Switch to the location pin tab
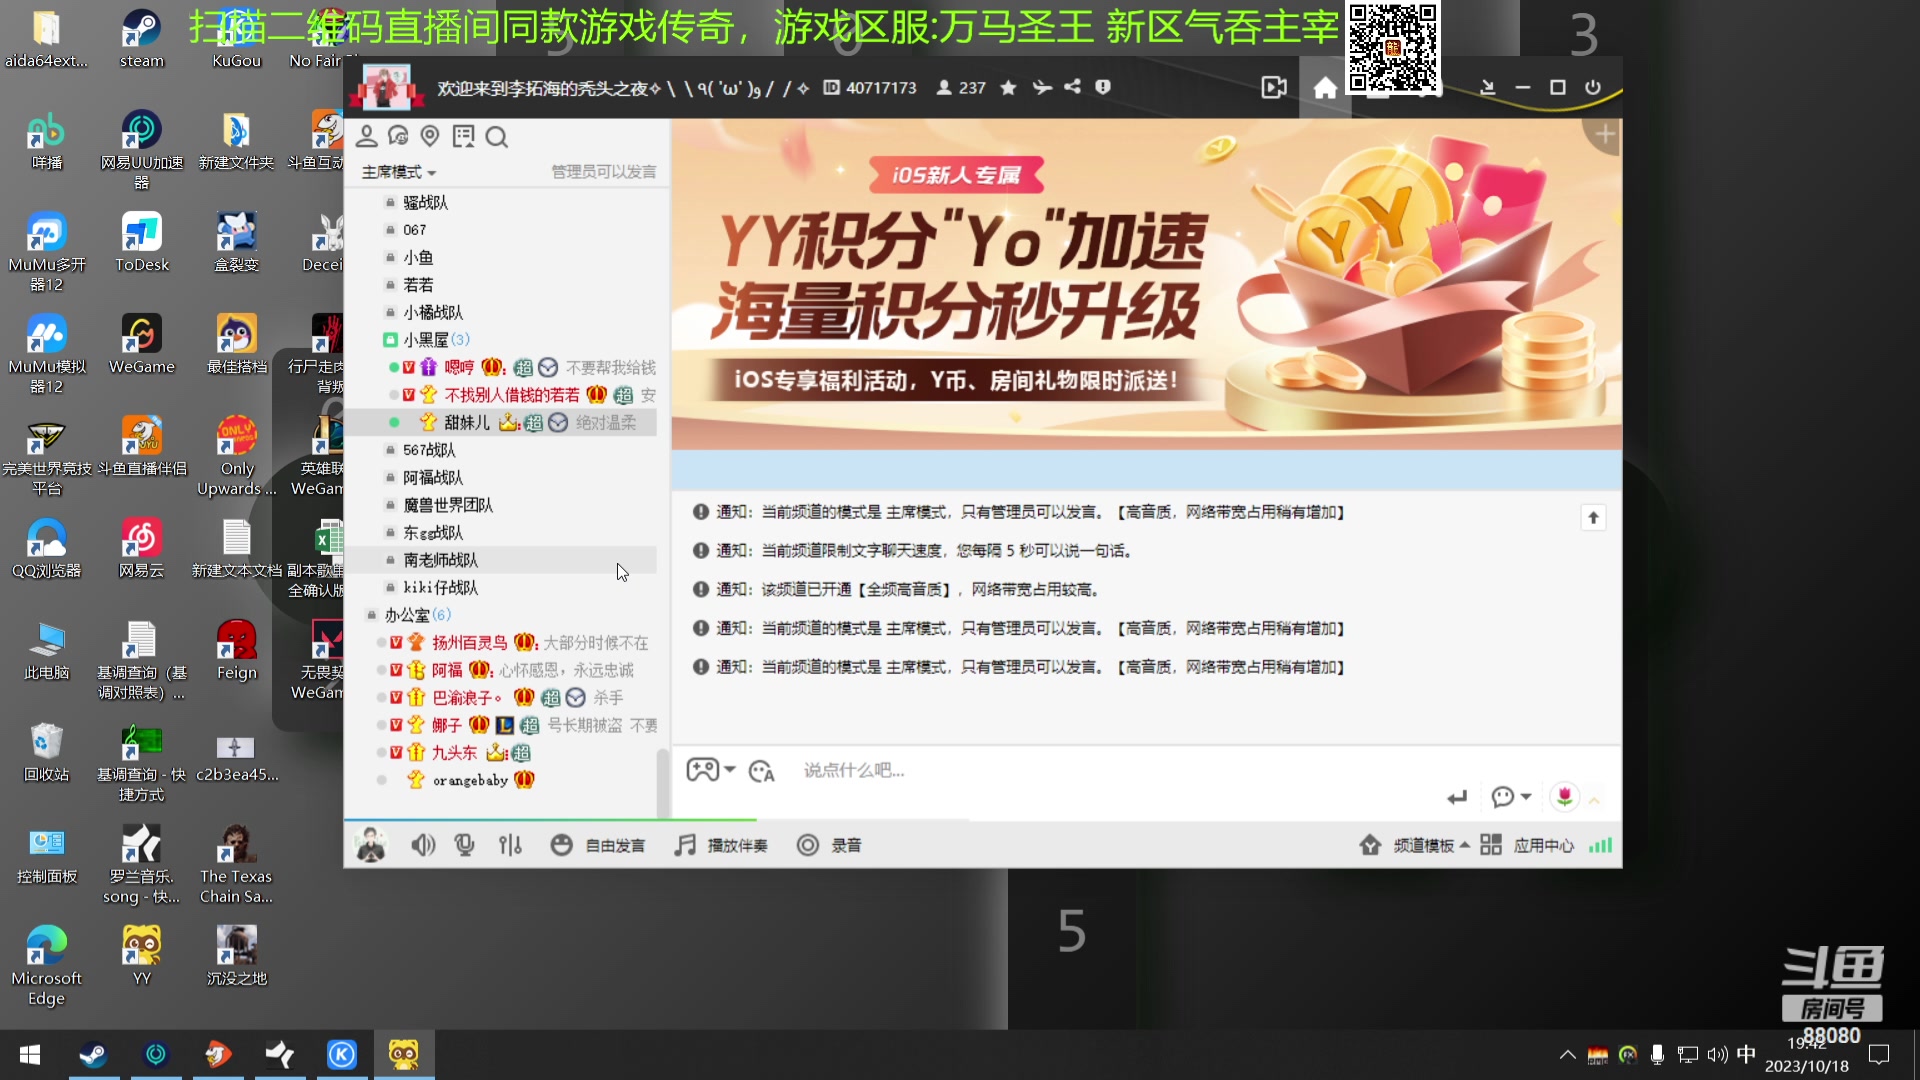Image resolution: width=1920 pixels, height=1080 pixels. (430, 137)
